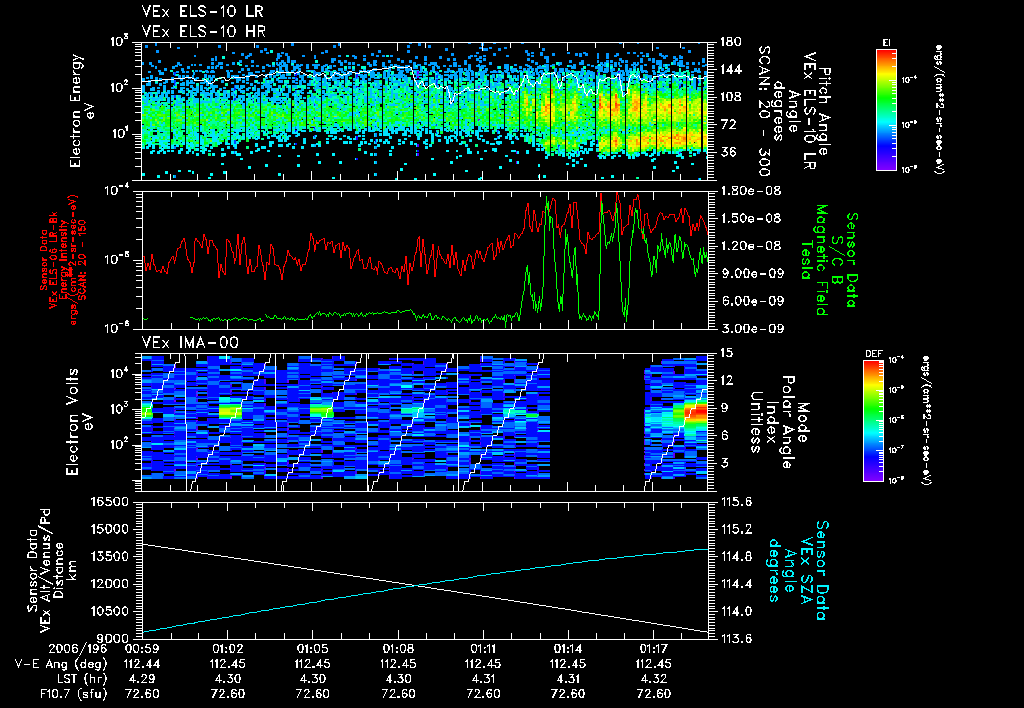
Task: Click the 'Polar Angle Index' axis label
Action: [x=778, y=422]
